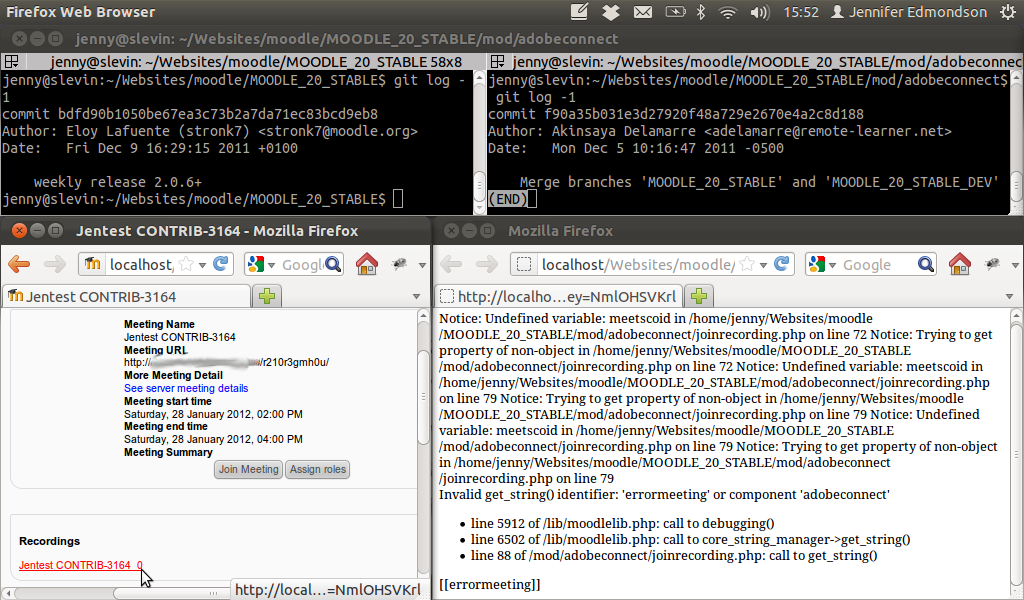Open the Jentest CONTRIB-3164 recording link
This screenshot has width=1024, height=600.
(81, 565)
